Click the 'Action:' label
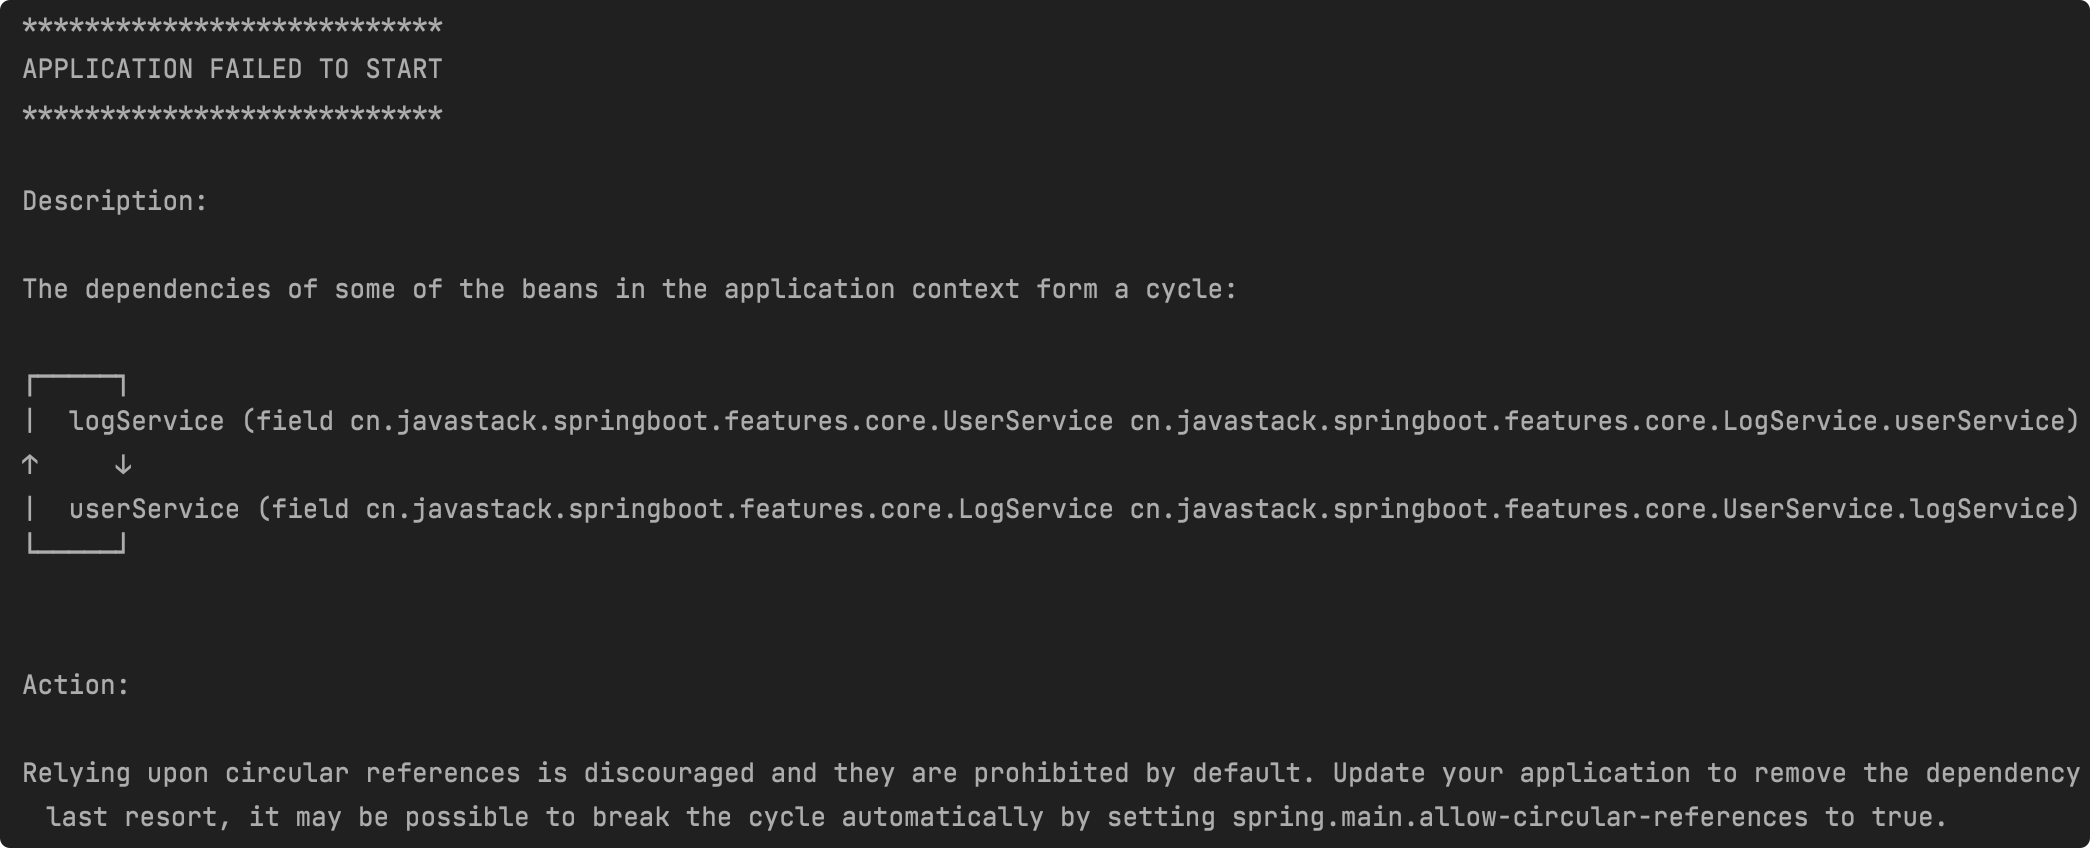The image size is (2090, 848). (x=76, y=685)
